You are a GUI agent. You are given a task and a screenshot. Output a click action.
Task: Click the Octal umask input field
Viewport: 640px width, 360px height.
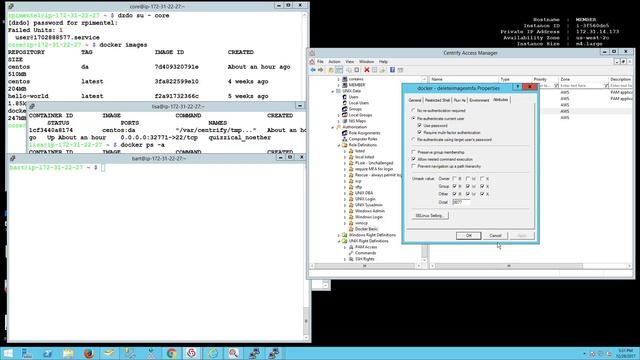coord(461,202)
